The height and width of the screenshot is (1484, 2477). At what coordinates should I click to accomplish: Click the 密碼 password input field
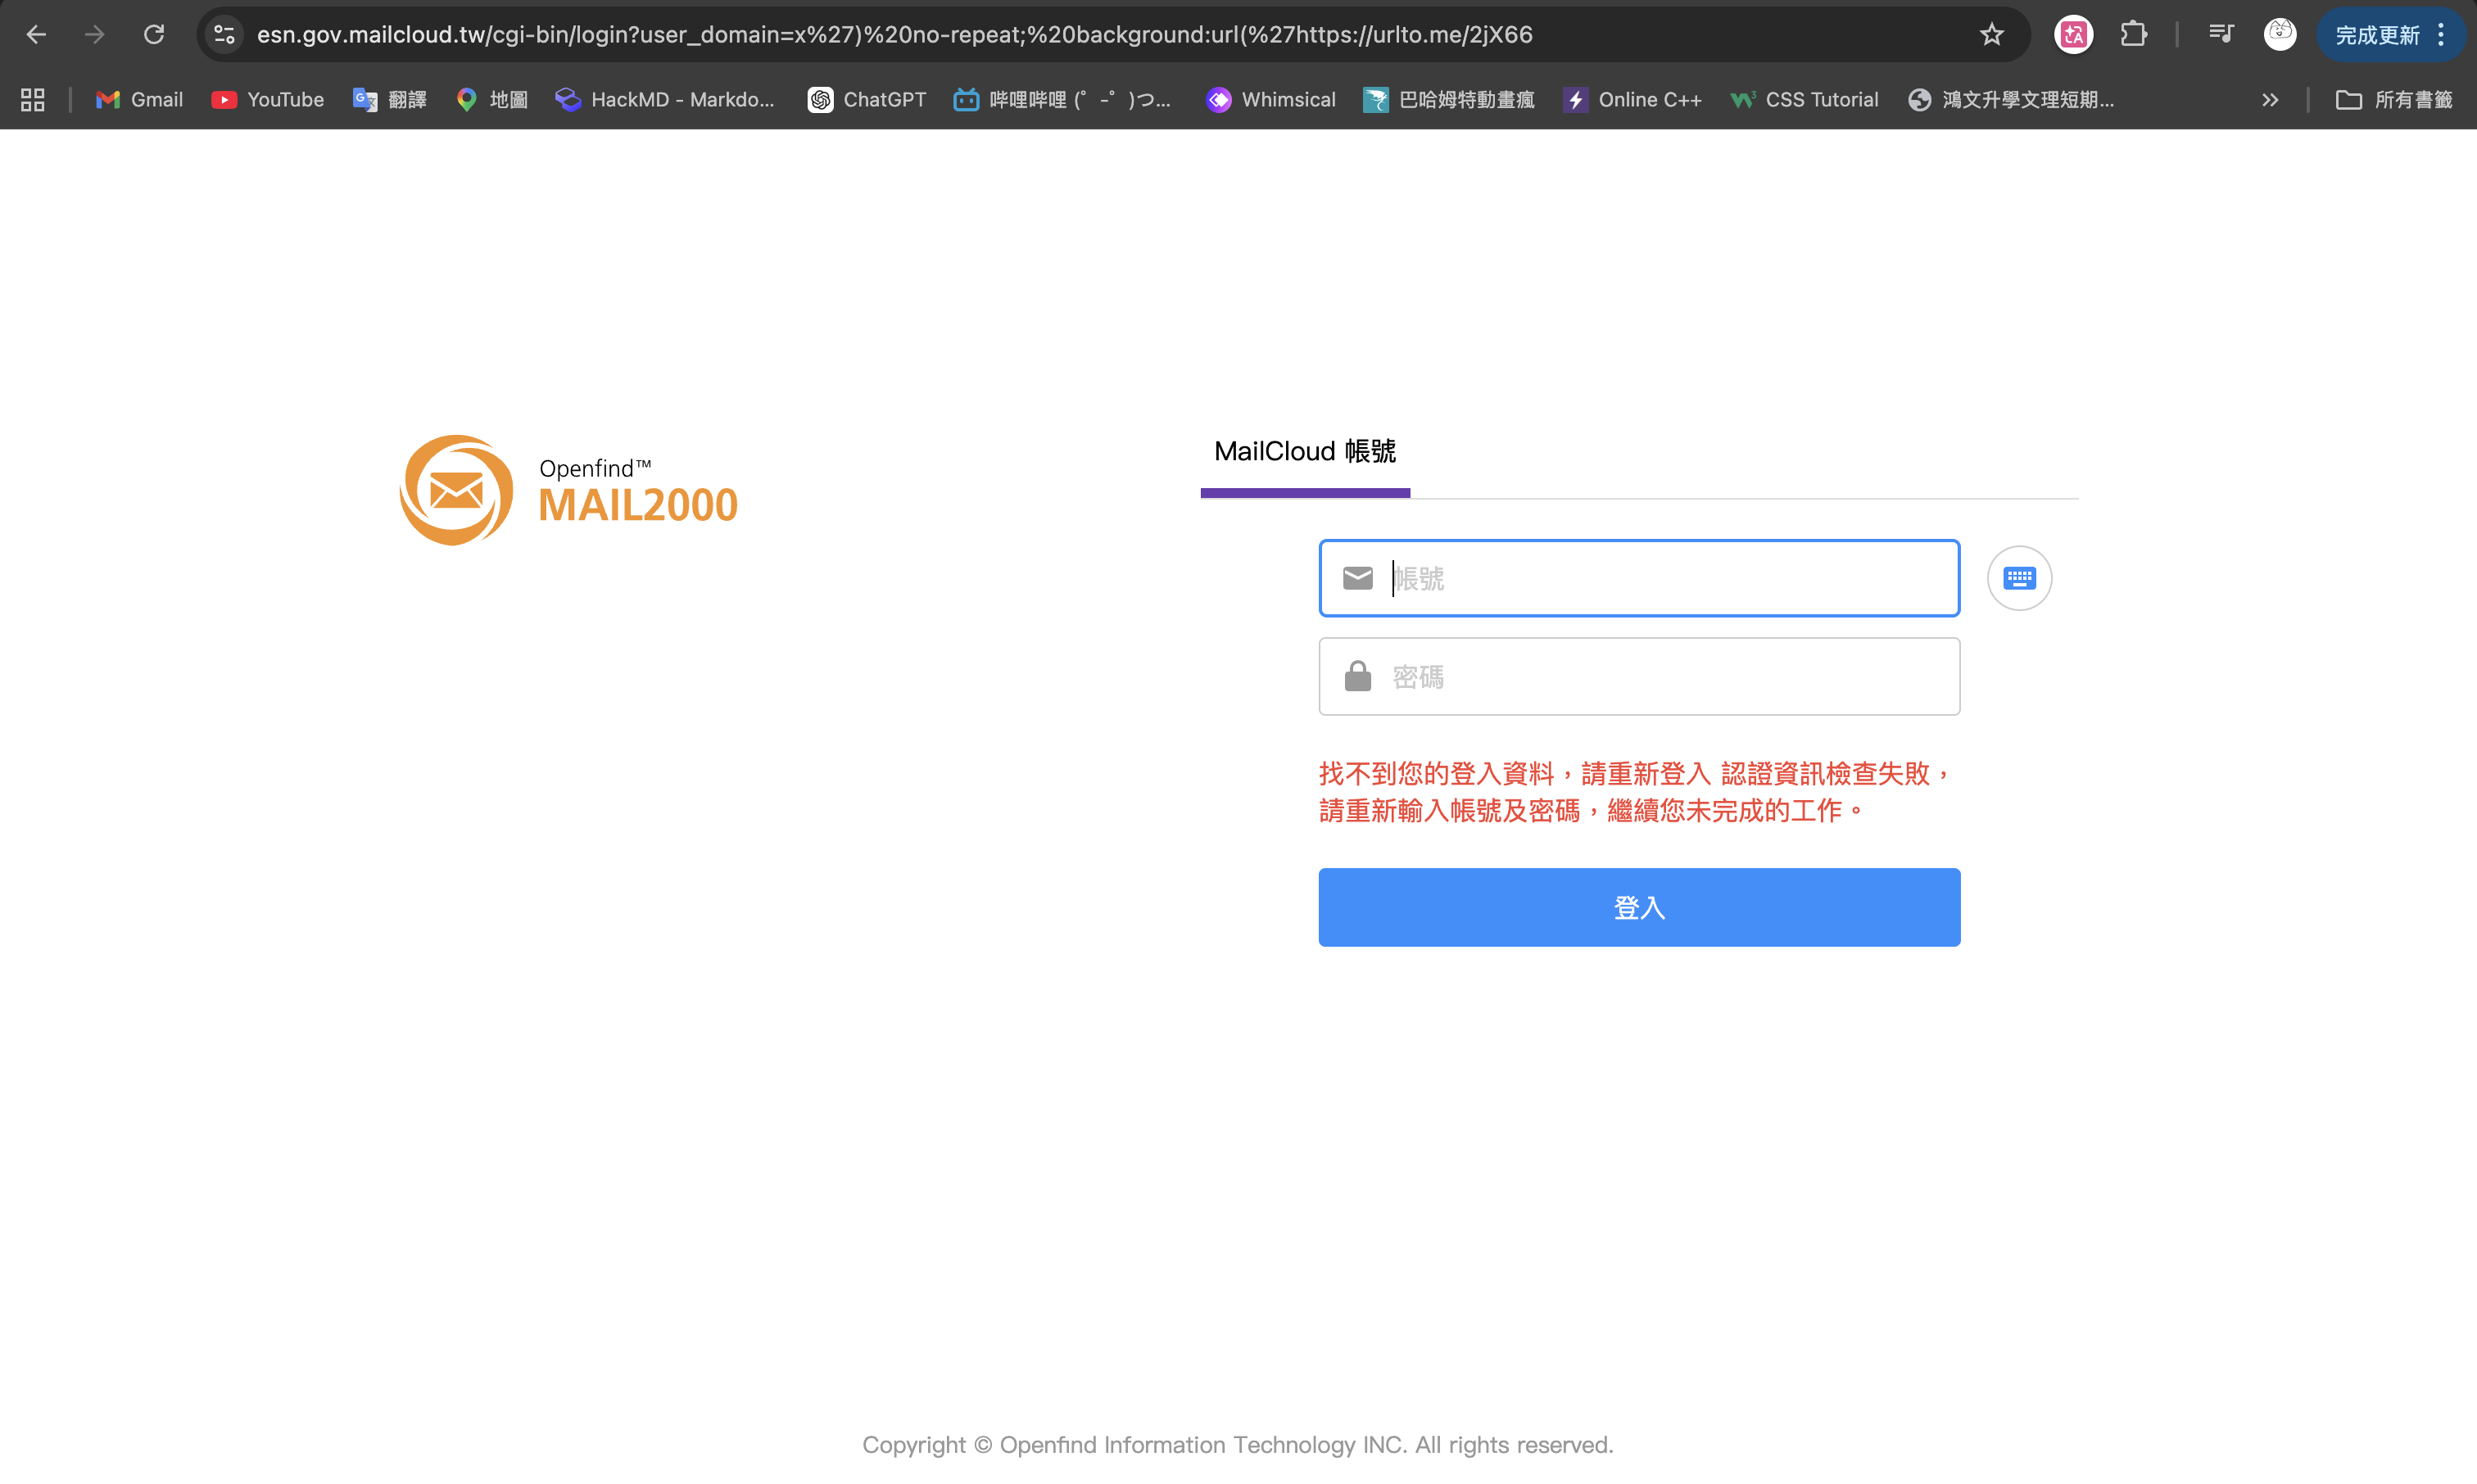[x=1640, y=677]
